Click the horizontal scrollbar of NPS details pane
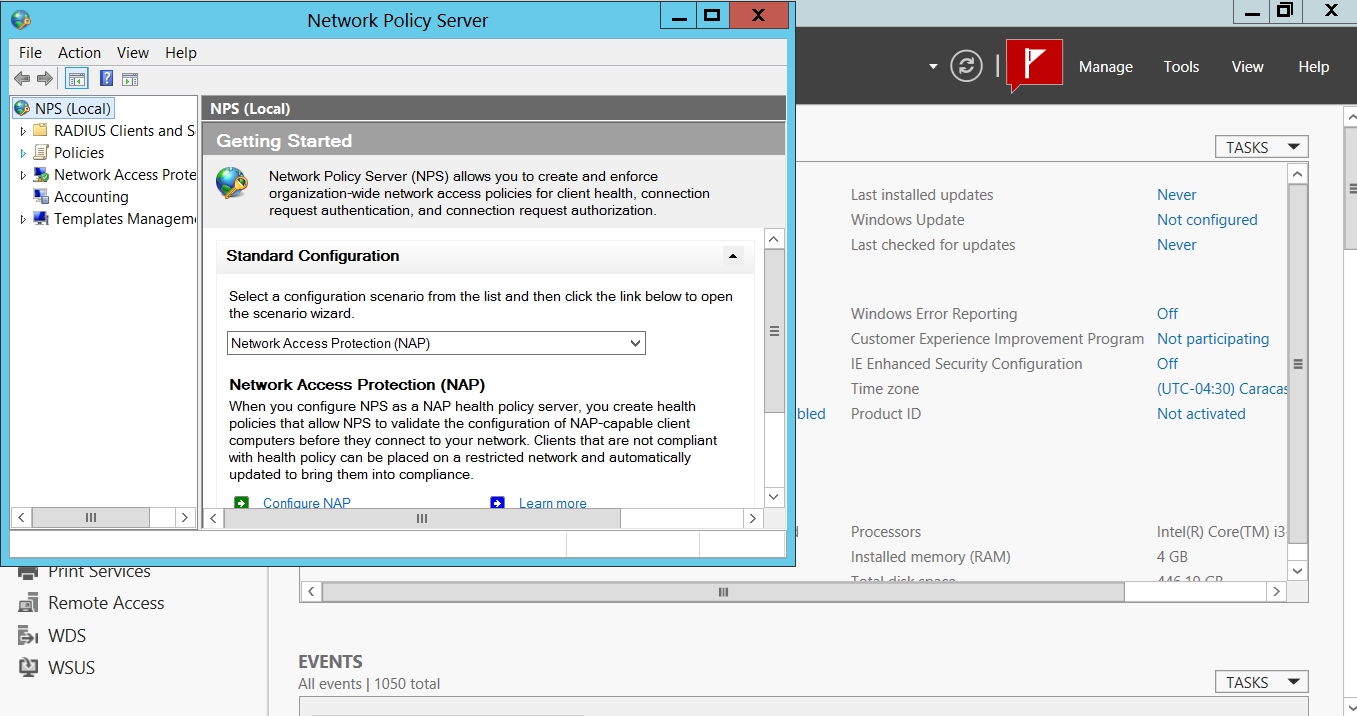This screenshot has height=716, width=1357. [421, 518]
